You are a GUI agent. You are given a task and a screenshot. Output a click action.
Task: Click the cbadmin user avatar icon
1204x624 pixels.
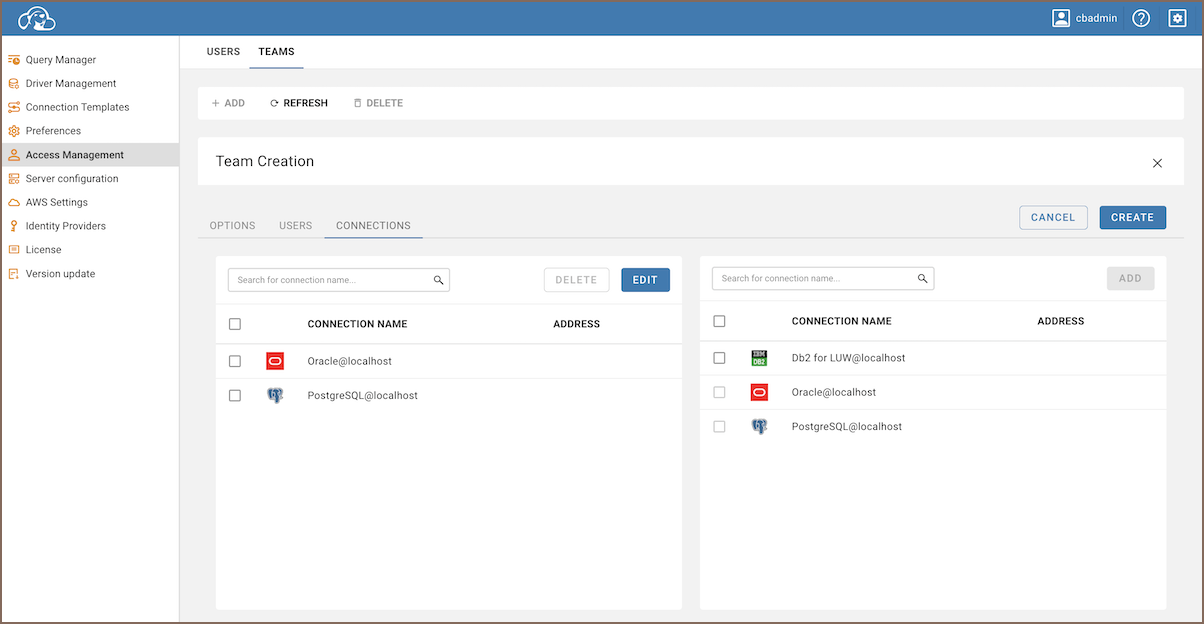click(x=1061, y=18)
